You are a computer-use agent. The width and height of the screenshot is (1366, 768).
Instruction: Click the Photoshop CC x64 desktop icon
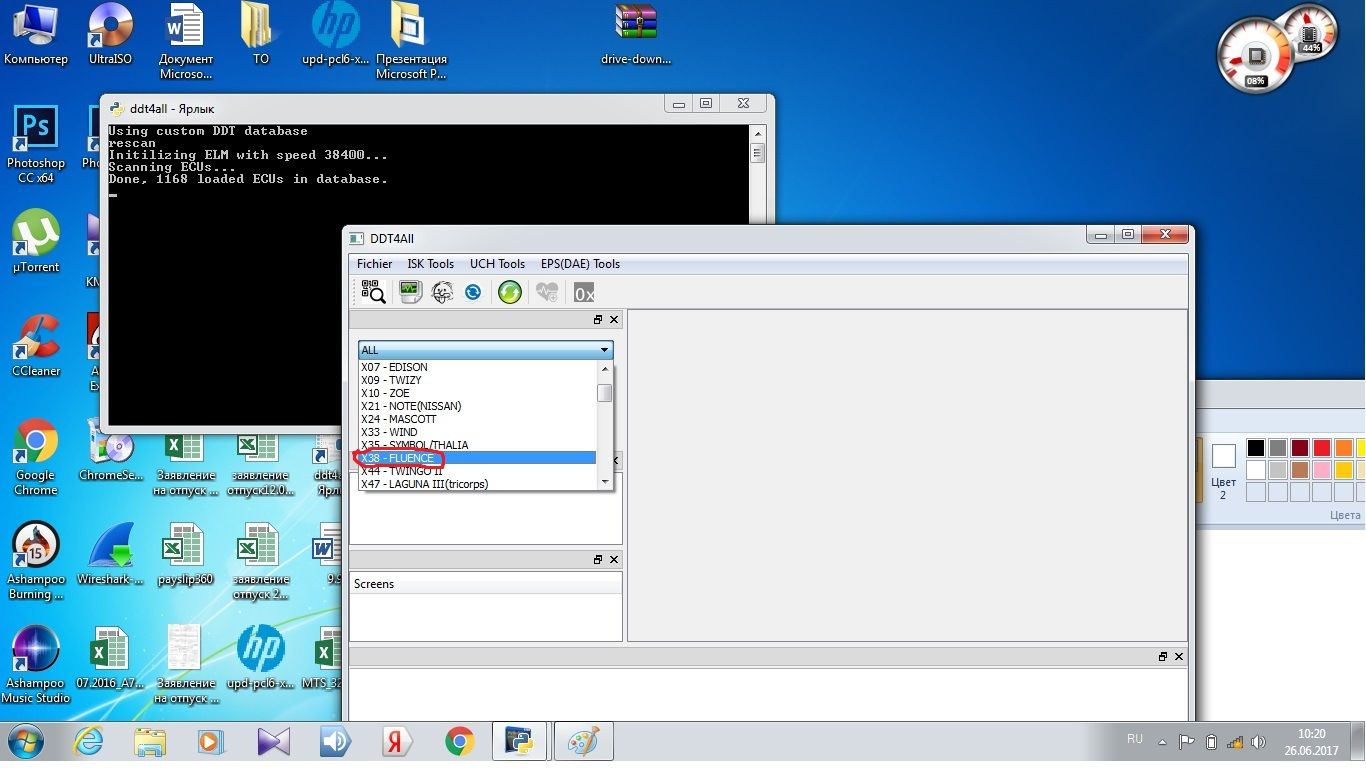point(35,145)
